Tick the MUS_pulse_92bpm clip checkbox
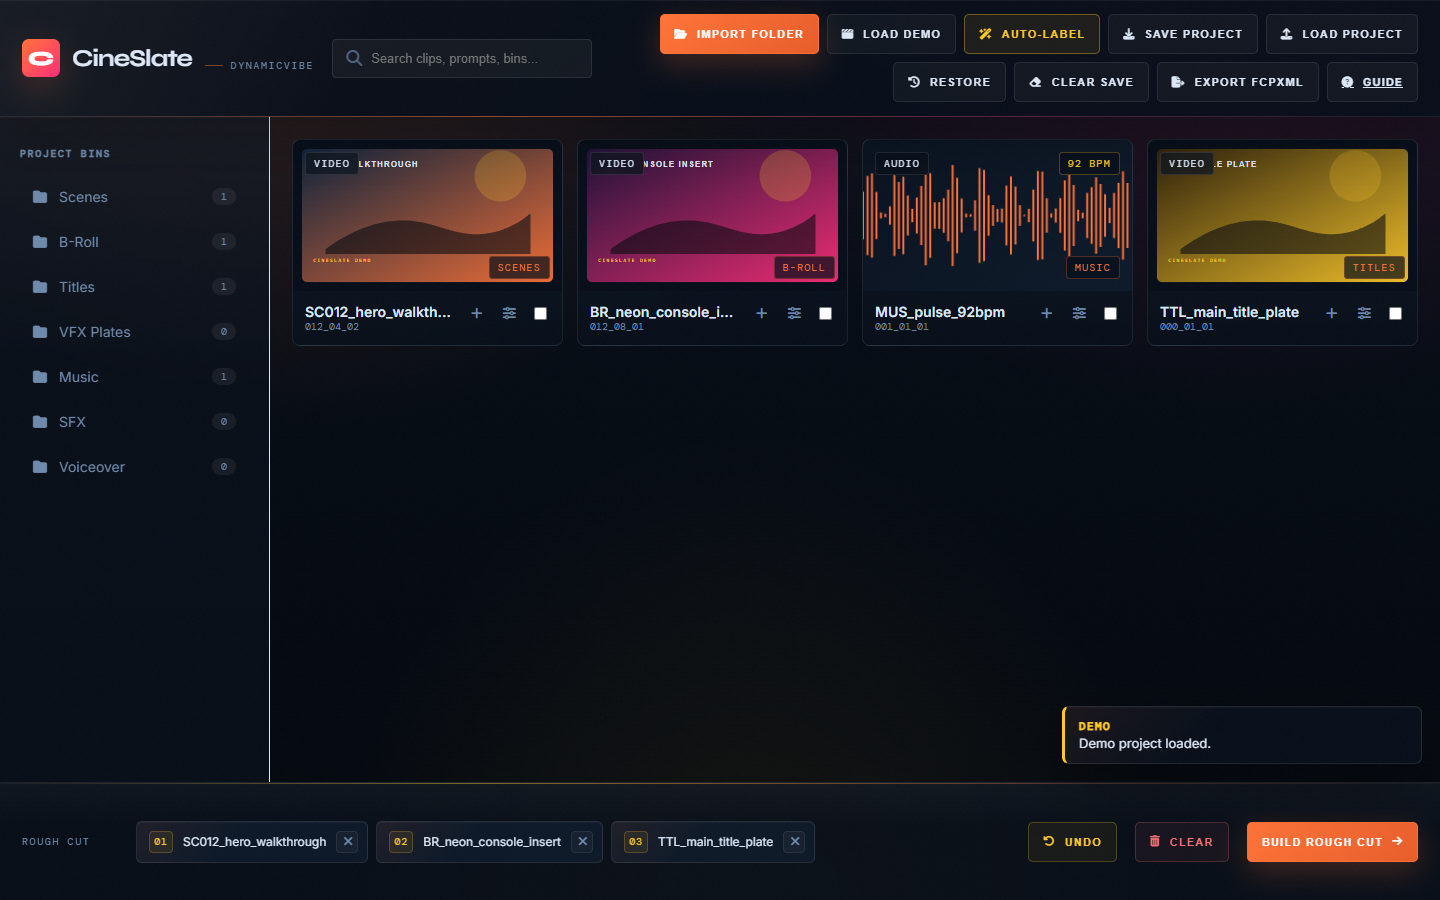1440x900 pixels. [x=1110, y=313]
